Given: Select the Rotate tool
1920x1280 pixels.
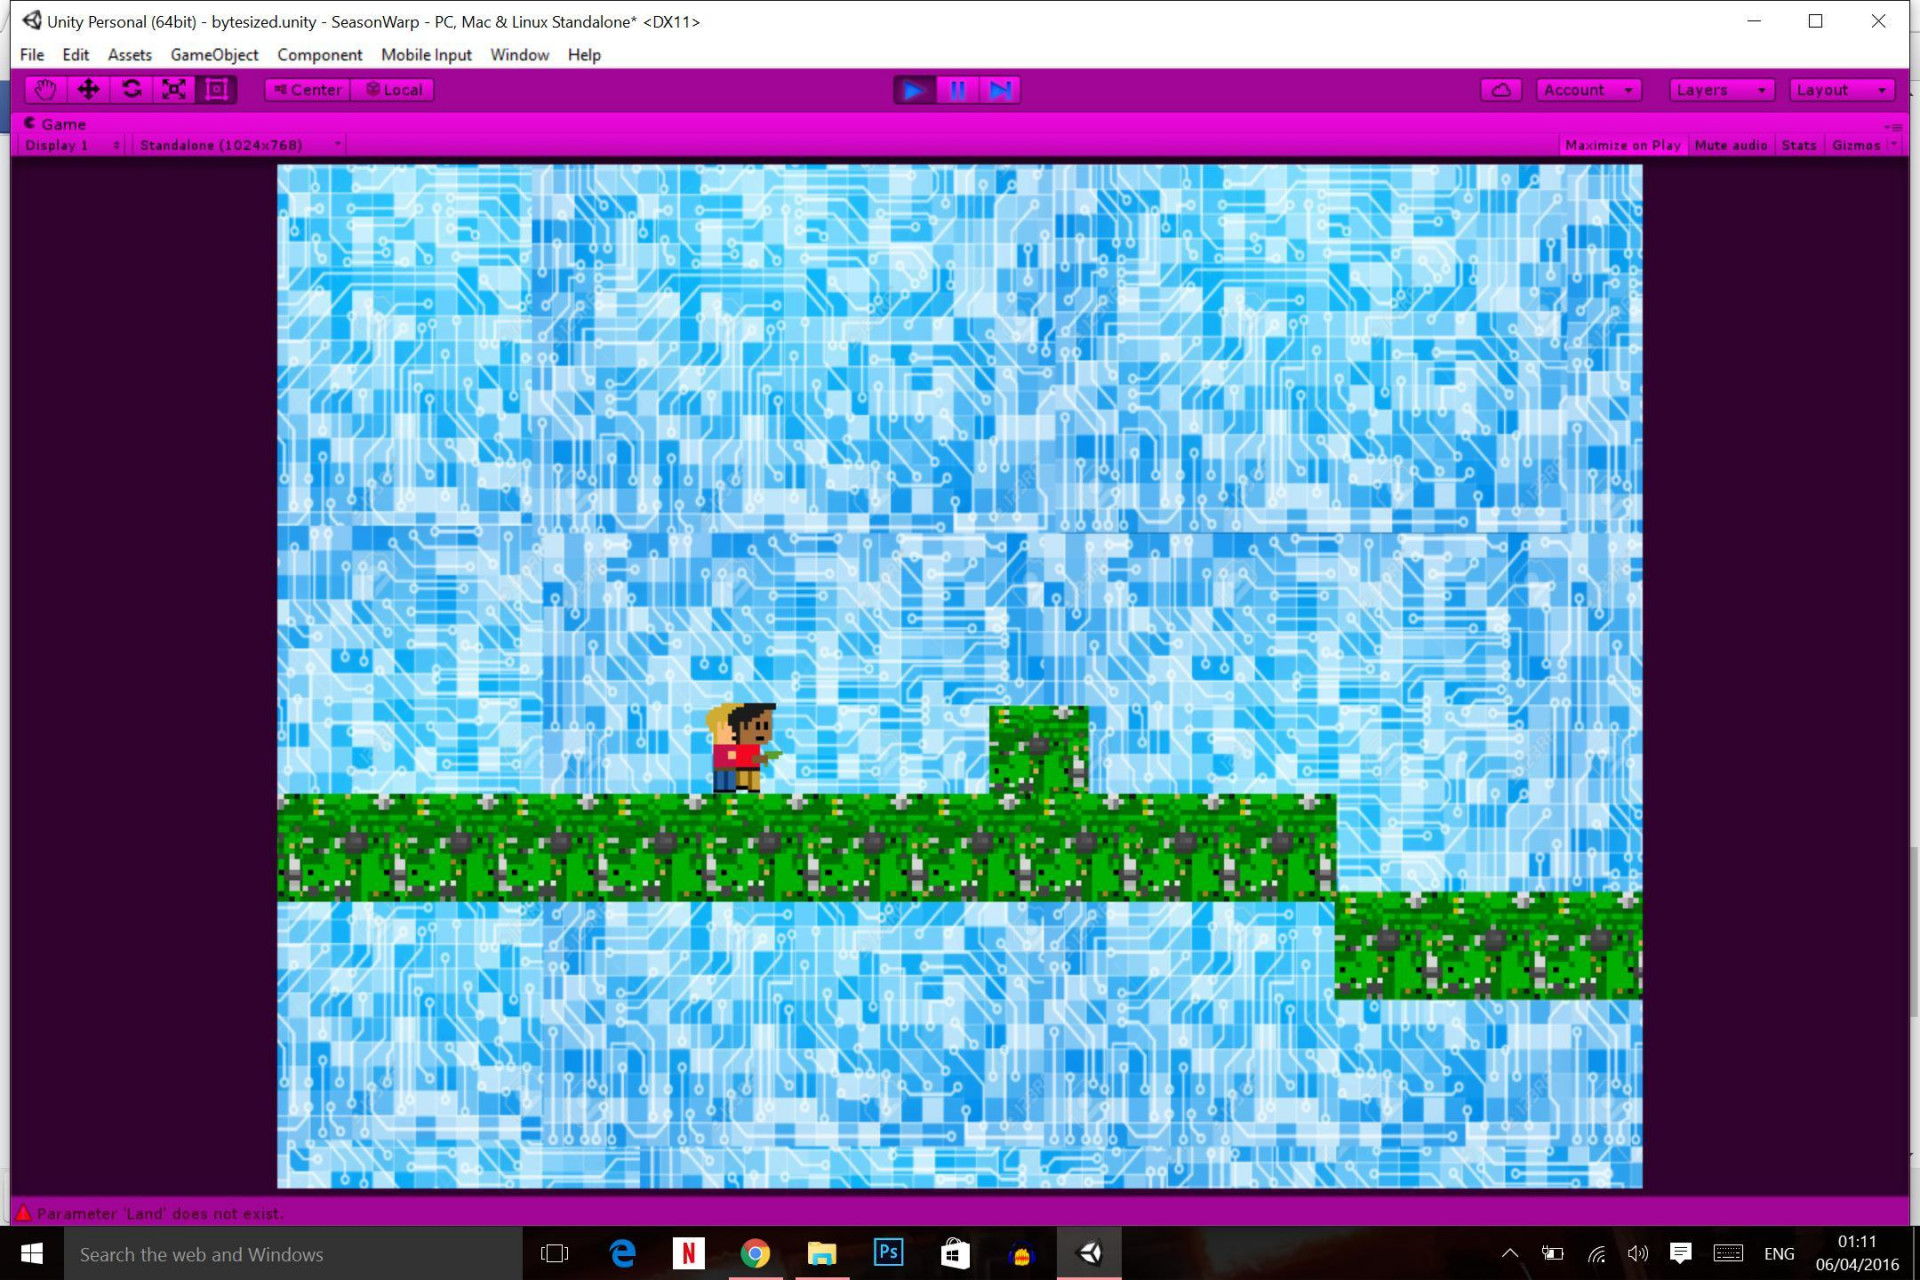Looking at the screenshot, I should tap(131, 90).
